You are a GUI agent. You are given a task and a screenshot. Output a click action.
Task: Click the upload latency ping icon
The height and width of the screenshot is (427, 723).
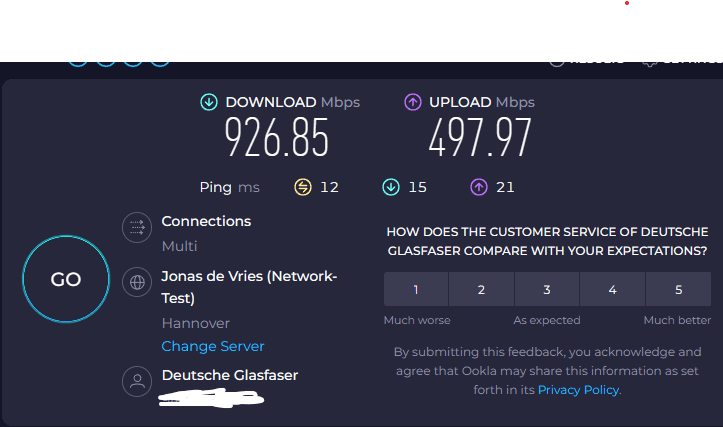tap(479, 187)
